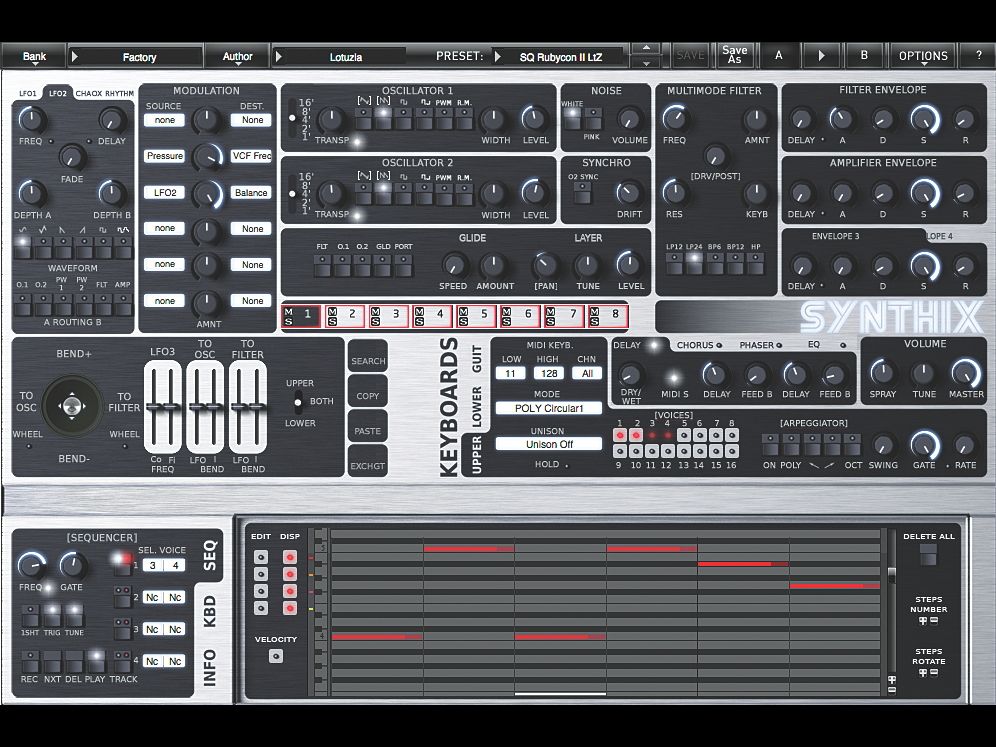The height and width of the screenshot is (747, 996).
Task: Open the Balance destination selector
Action: (251, 192)
